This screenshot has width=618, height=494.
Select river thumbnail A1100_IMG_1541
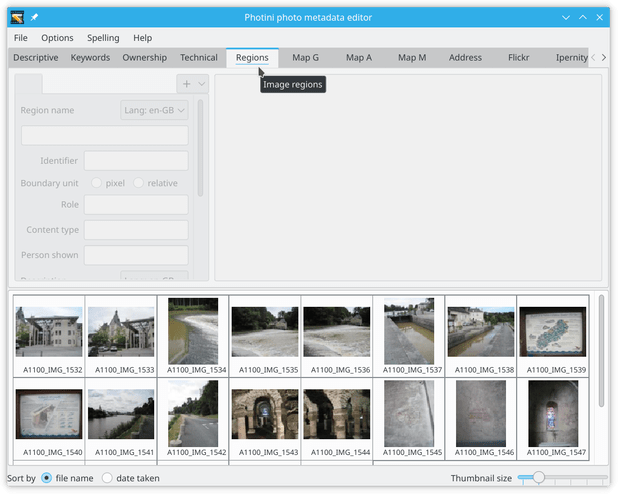[x=121, y=418]
